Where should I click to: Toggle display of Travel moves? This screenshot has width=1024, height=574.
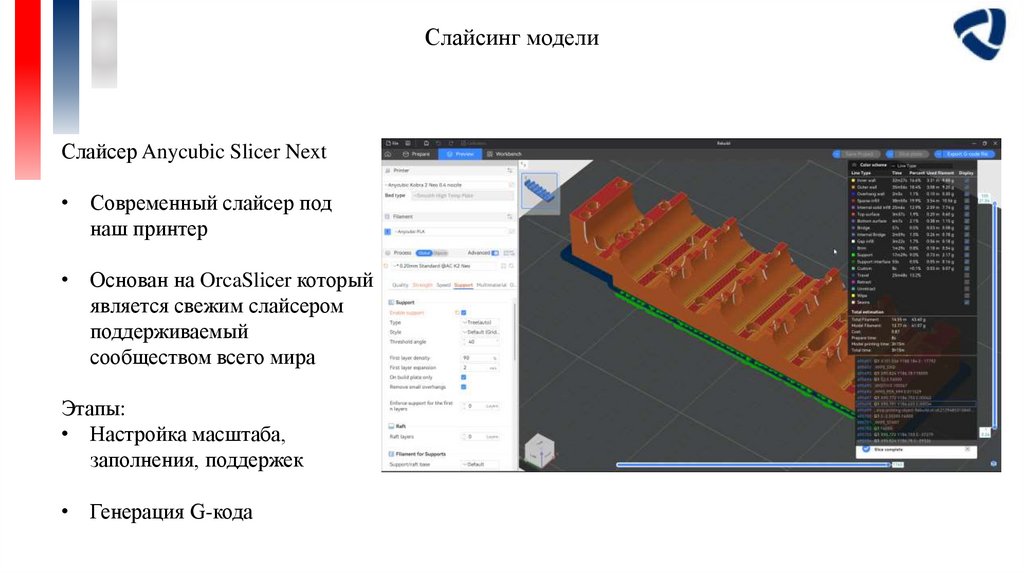[x=967, y=275]
